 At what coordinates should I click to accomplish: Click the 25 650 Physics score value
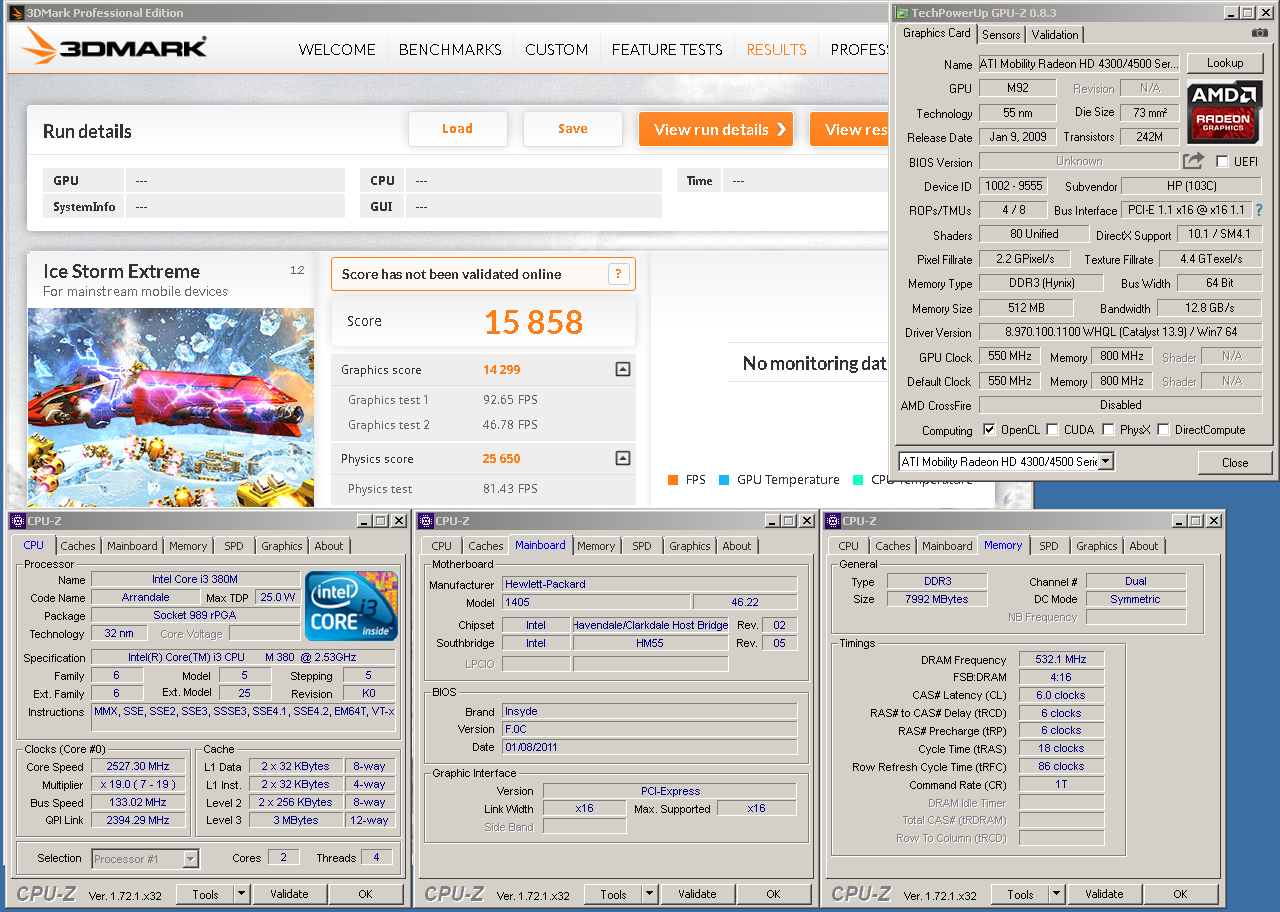[x=502, y=459]
